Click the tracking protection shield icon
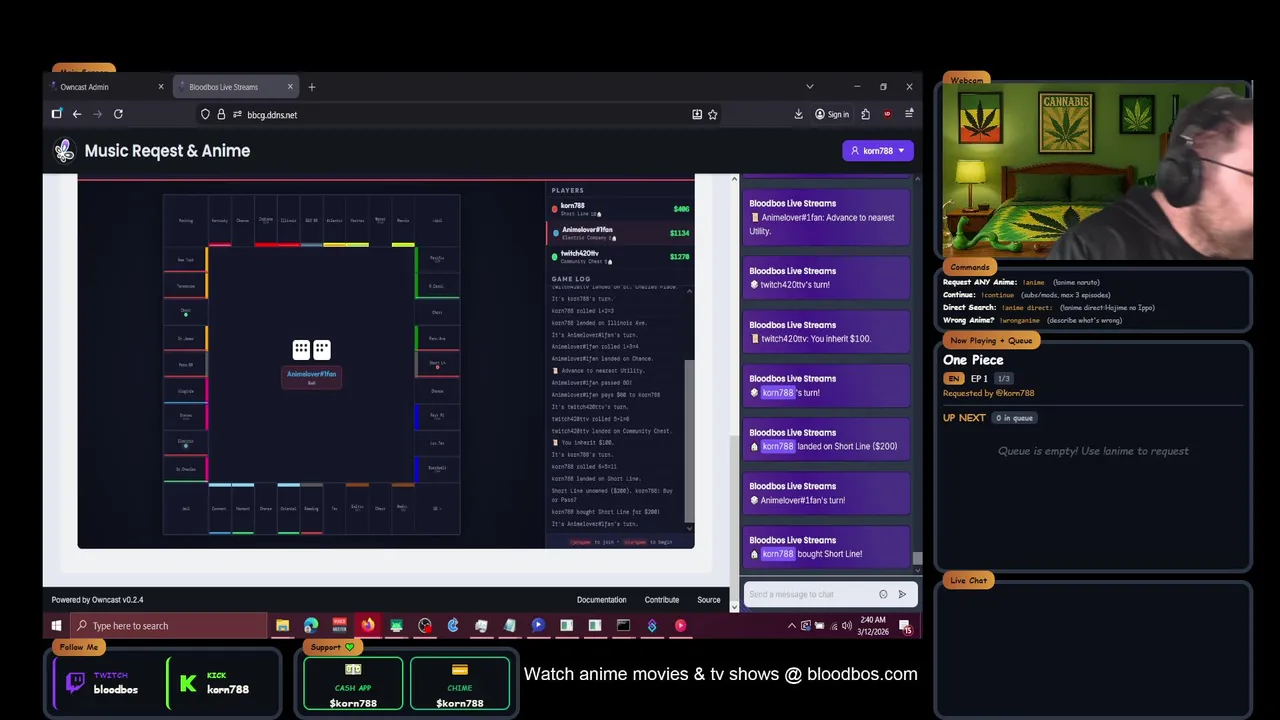1280x720 pixels. tap(205, 115)
